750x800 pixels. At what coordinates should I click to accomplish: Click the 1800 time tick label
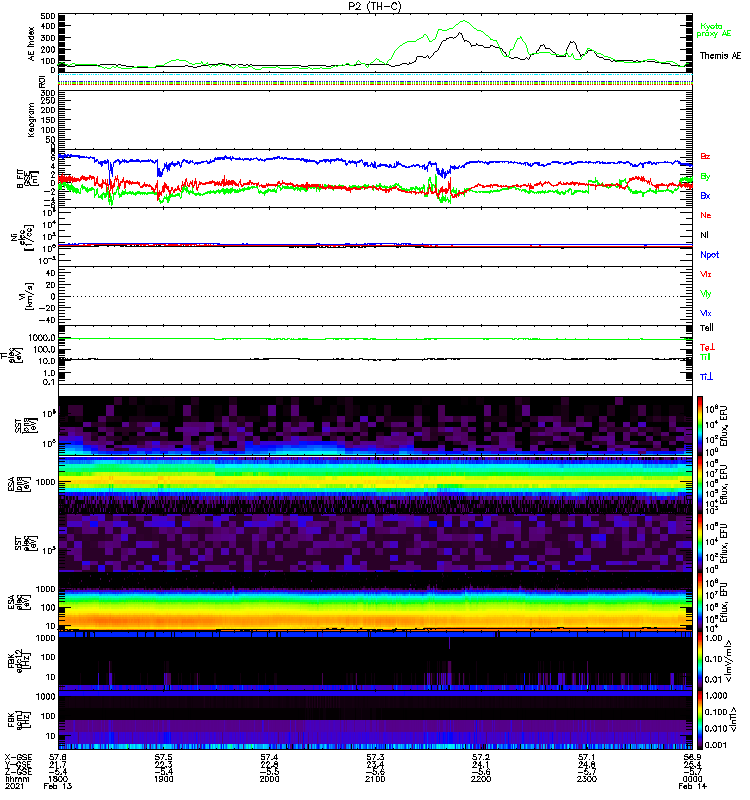[x=58, y=779]
